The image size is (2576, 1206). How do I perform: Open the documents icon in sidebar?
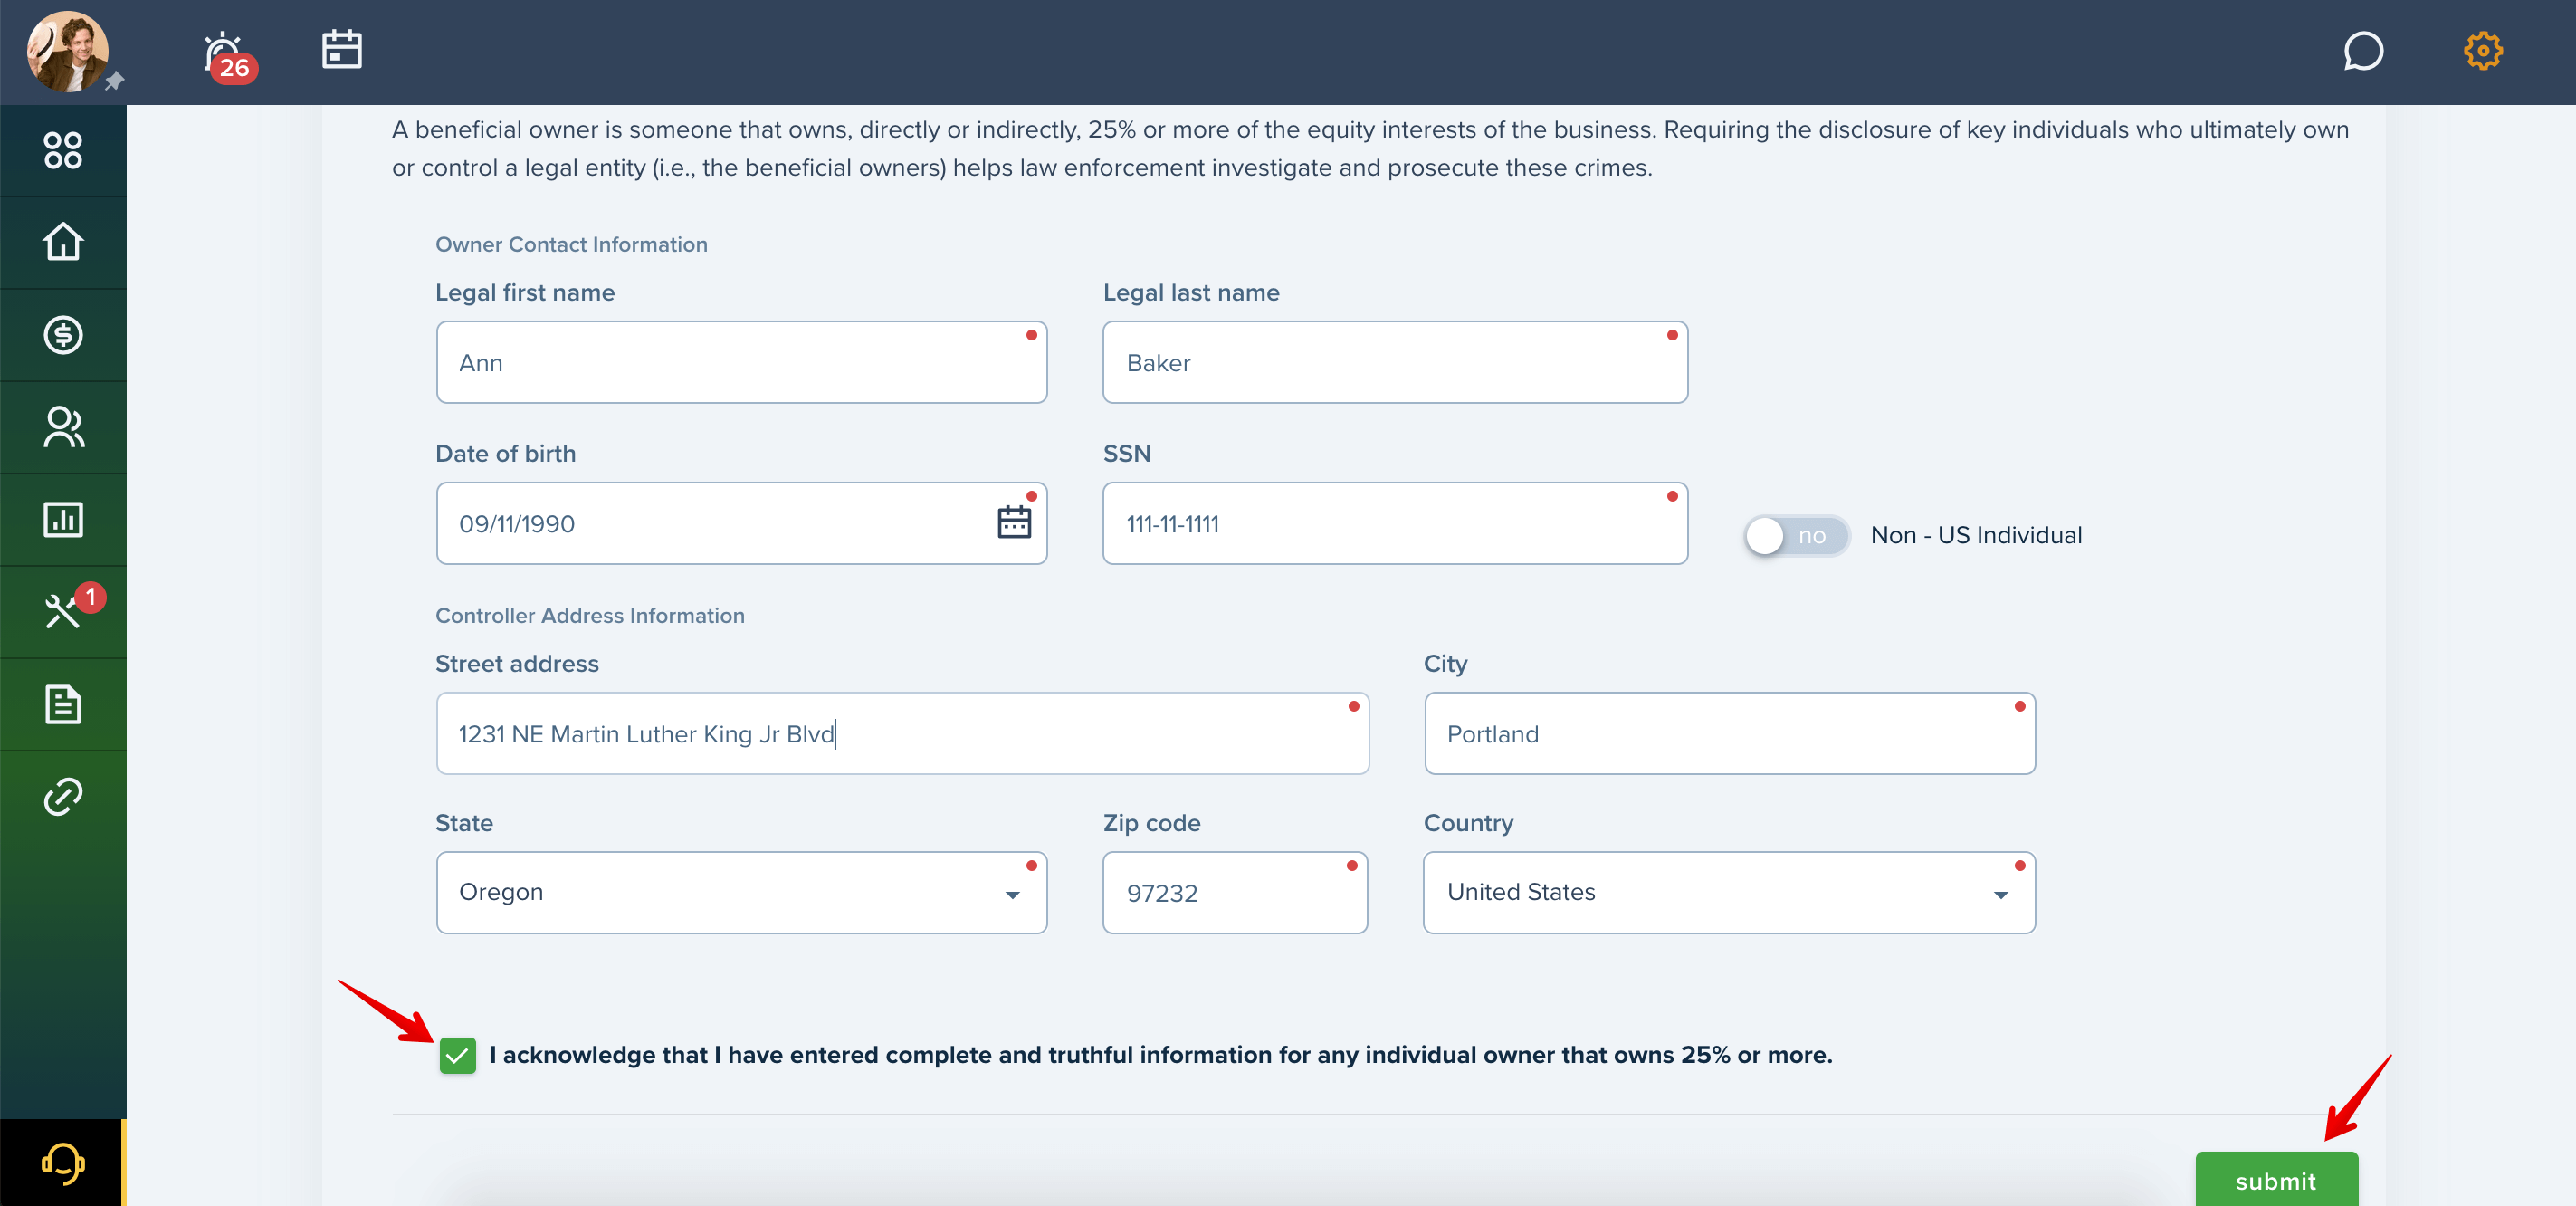(63, 704)
